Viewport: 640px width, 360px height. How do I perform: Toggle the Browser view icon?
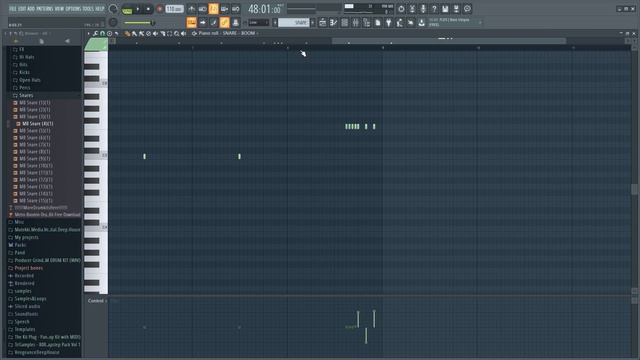(x=367, y=22)
